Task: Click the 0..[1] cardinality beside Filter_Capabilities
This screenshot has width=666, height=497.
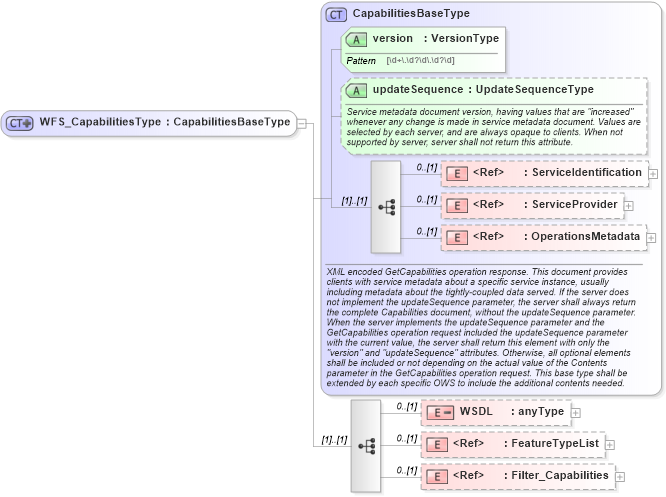Action: 407,471
